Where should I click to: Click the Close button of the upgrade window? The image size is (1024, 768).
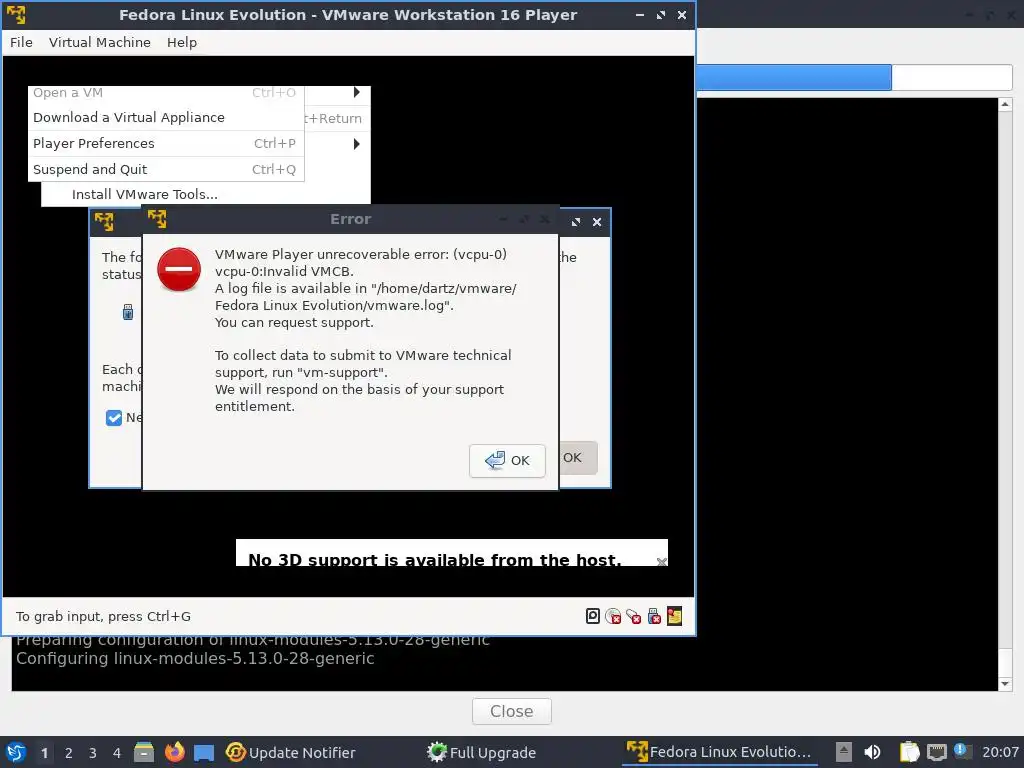(x=511, y=711)
